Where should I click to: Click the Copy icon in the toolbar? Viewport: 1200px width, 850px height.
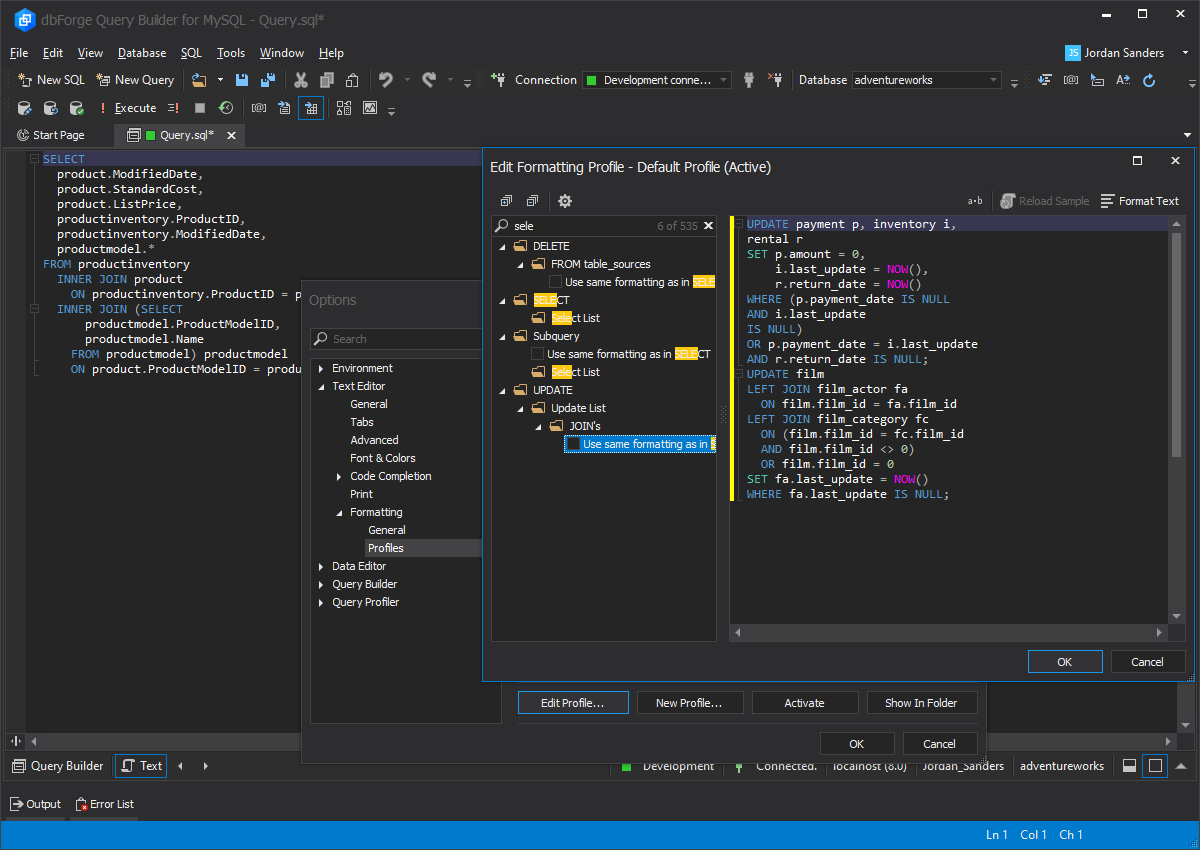pos(326,80)
